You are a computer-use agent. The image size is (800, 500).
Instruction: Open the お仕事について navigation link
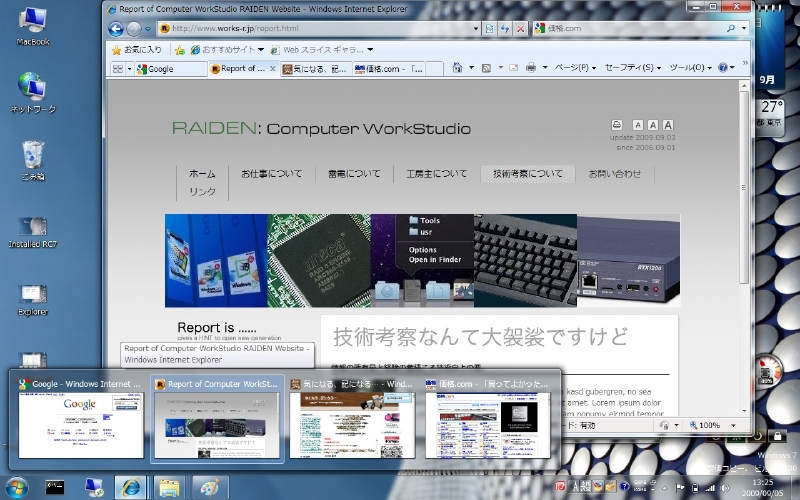[x=271, y=173]
